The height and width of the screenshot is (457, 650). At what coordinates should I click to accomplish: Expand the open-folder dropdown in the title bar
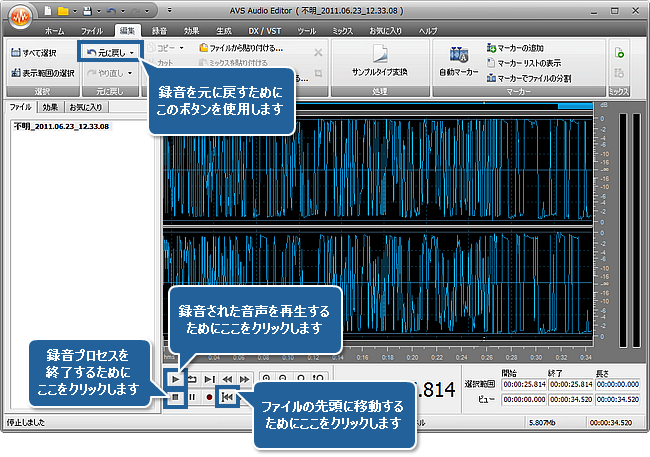point(75,11)
